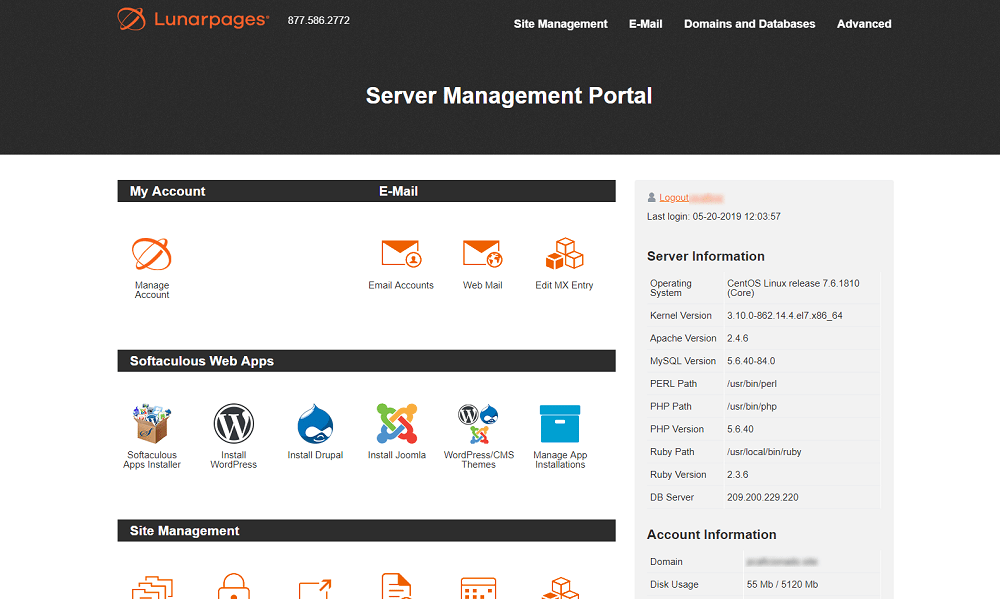The image size is (1000, 599).
Task: Click the Site Management section header bar
Action: coord(367,531)
